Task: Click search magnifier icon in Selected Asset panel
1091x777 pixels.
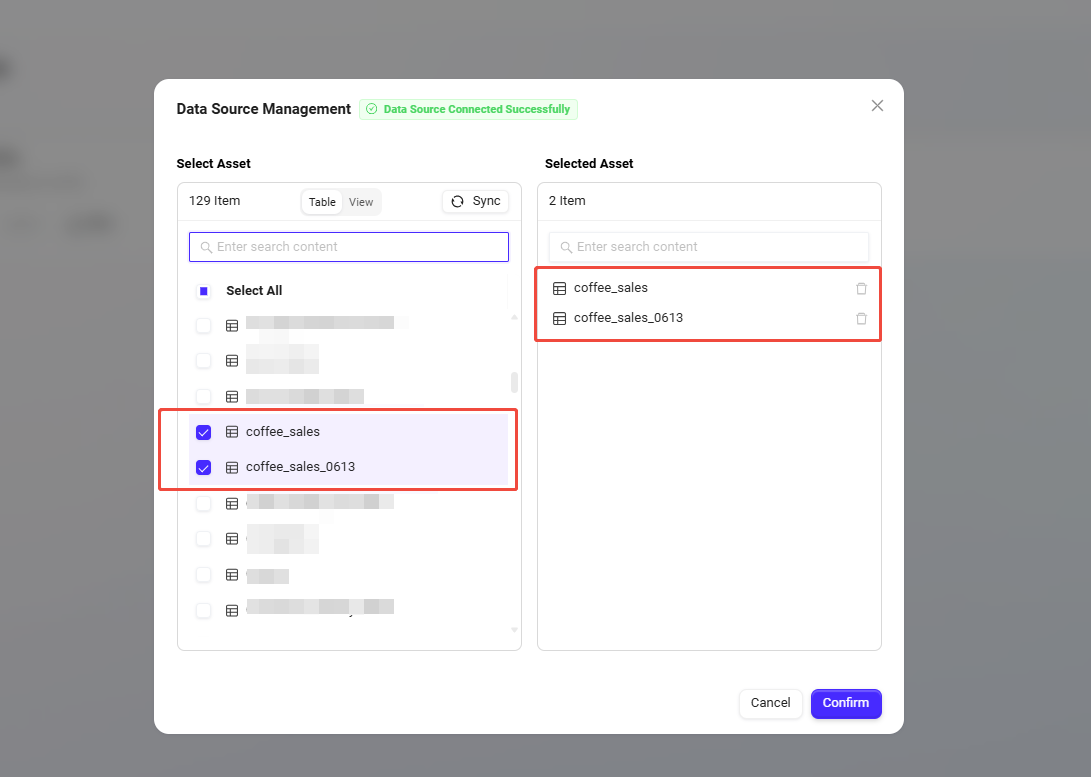Action: coord(566,247)
